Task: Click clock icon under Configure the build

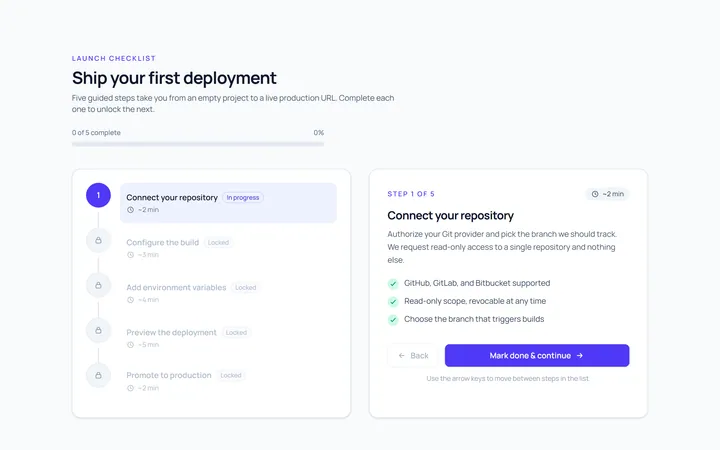Action: coord(130,255)
